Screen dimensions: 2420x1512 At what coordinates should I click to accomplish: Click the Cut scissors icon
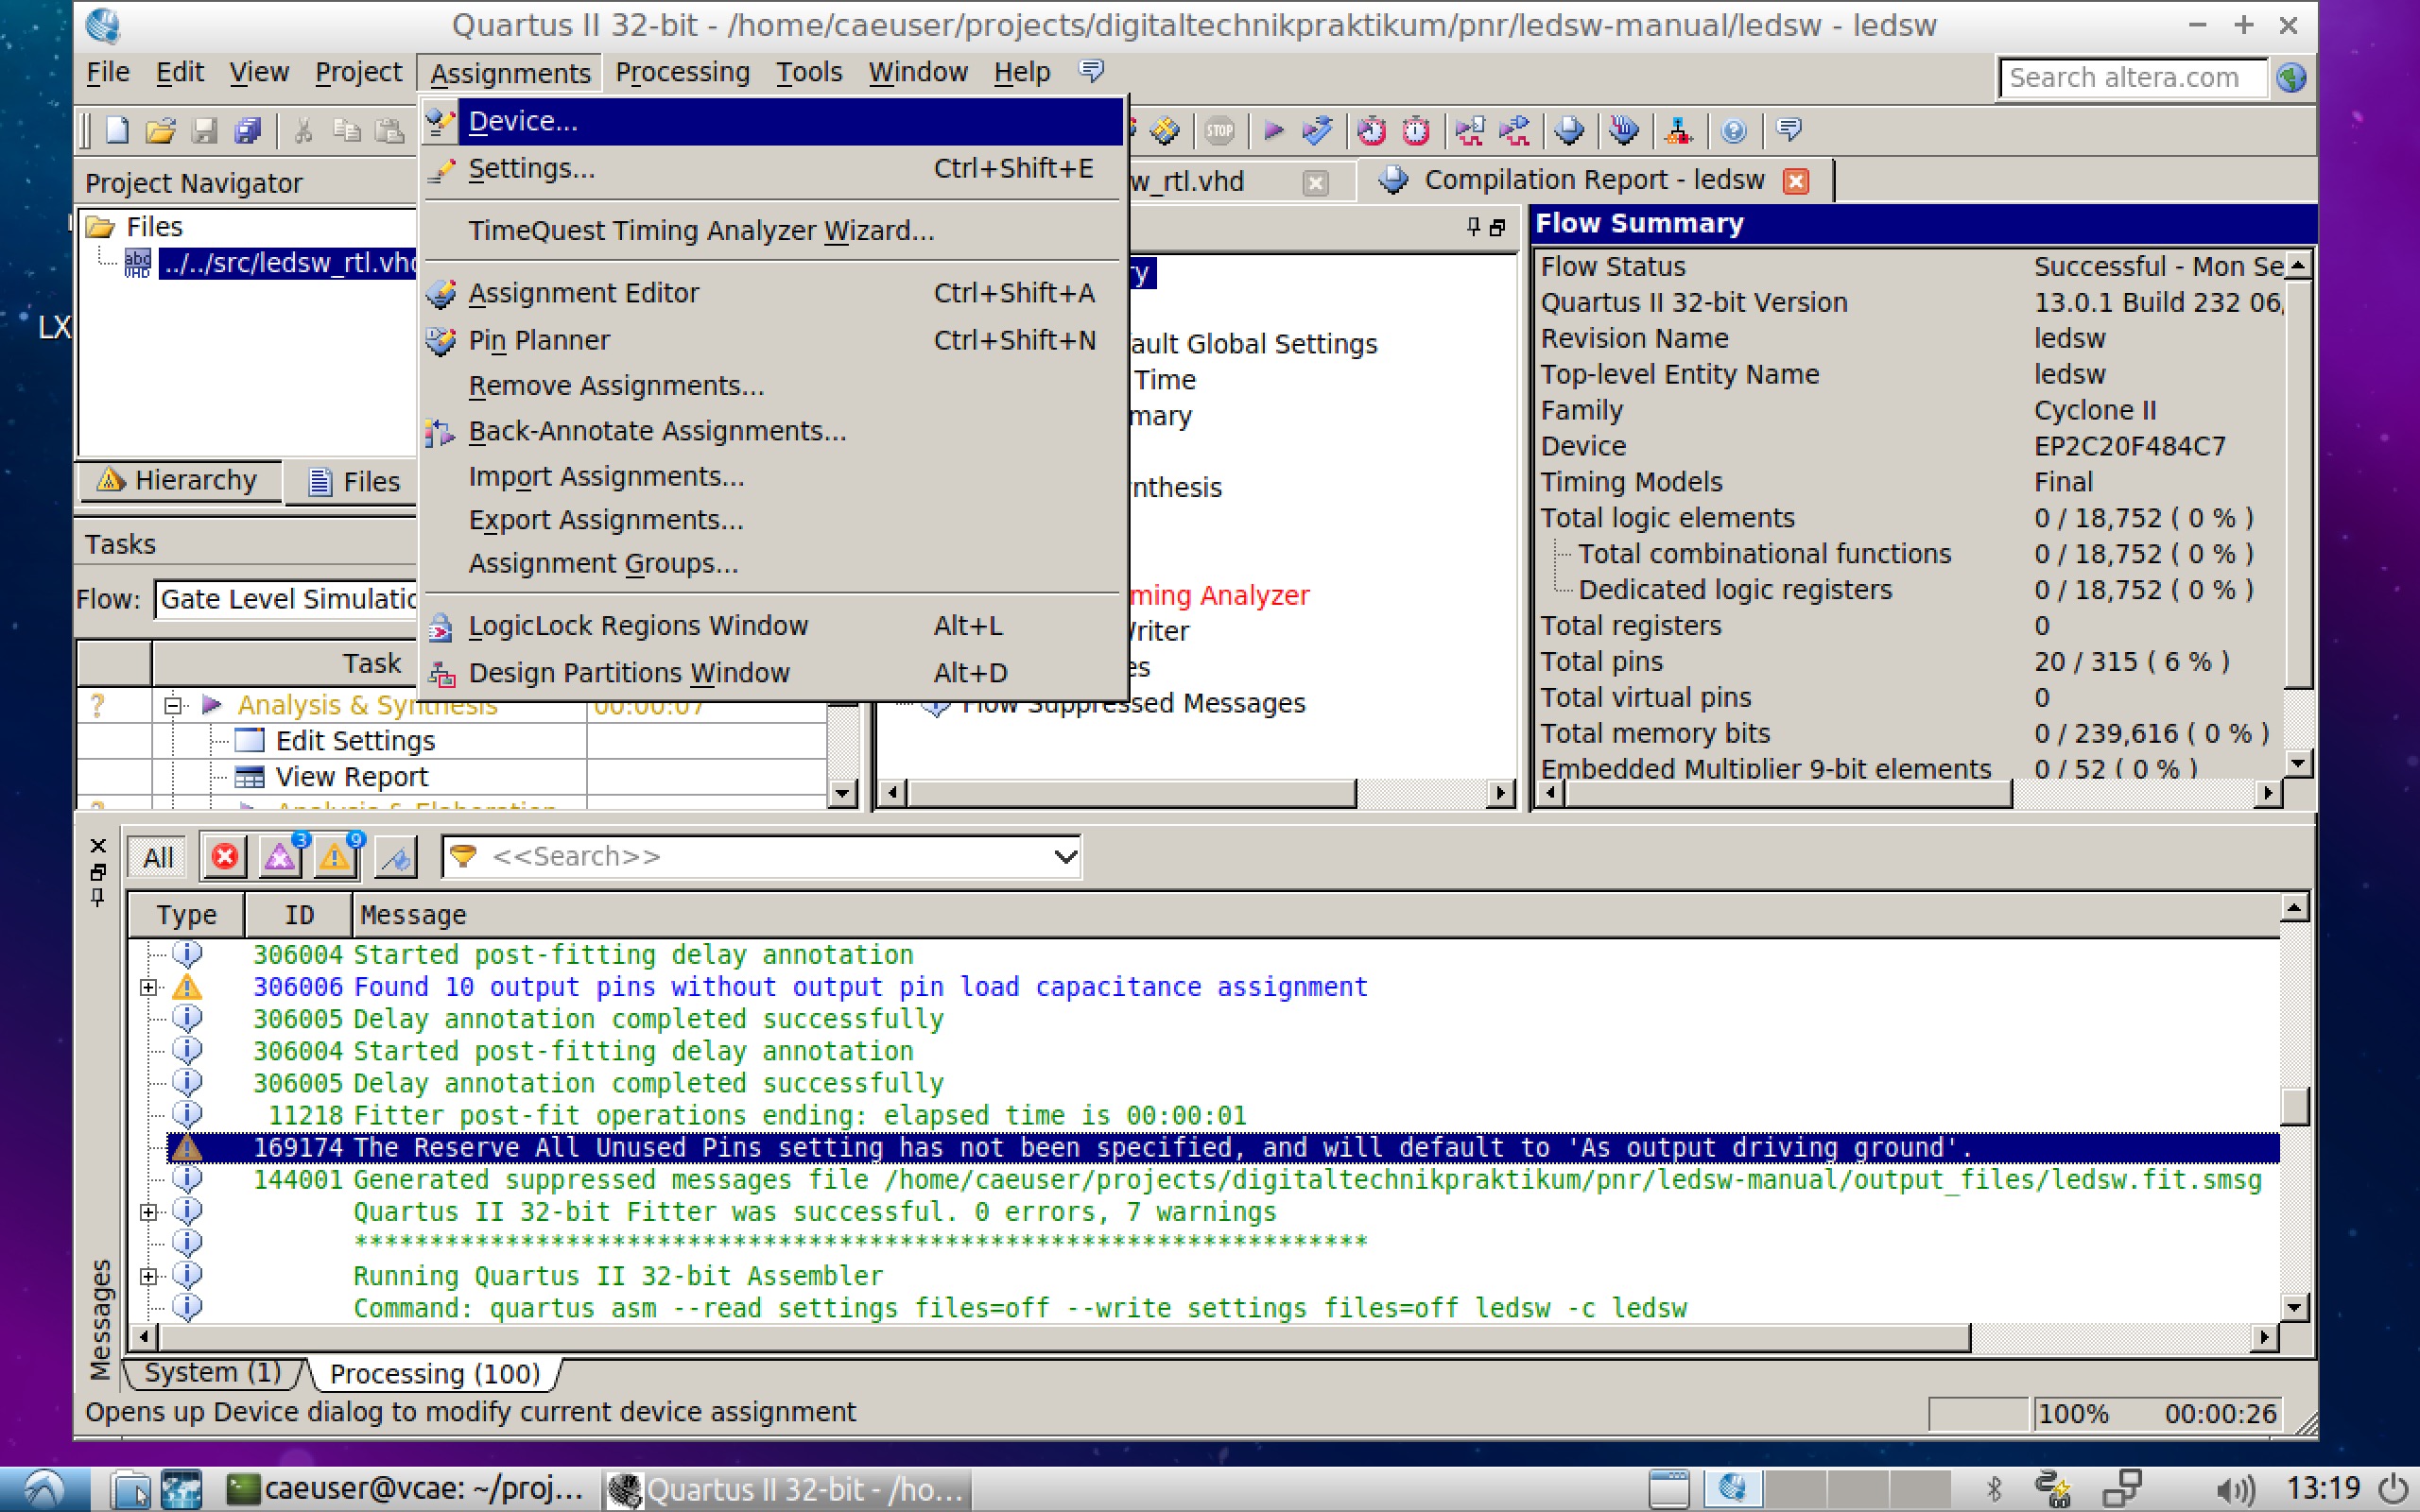tap(303, 130)
